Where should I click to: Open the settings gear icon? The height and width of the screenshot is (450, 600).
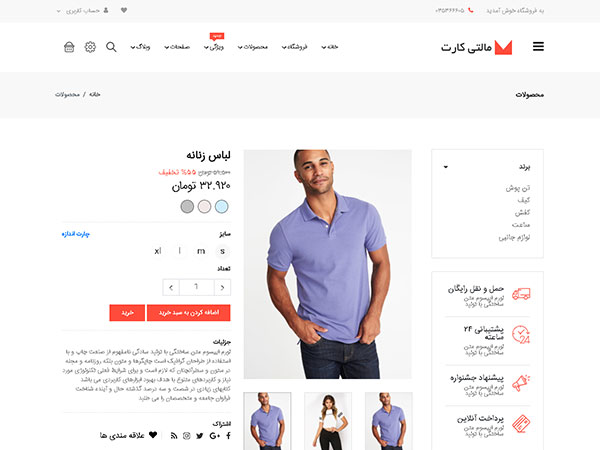click(x=90, y=47)
